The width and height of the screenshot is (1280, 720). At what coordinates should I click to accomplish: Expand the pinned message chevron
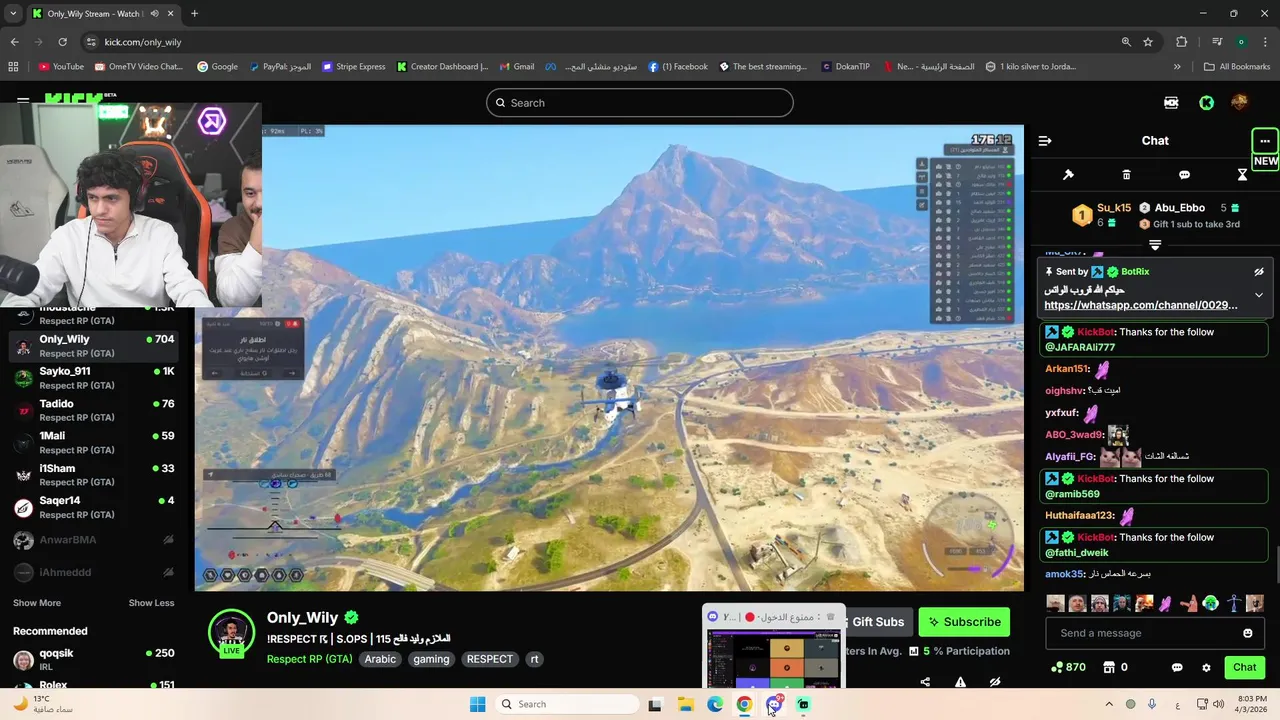point(1259,295)
